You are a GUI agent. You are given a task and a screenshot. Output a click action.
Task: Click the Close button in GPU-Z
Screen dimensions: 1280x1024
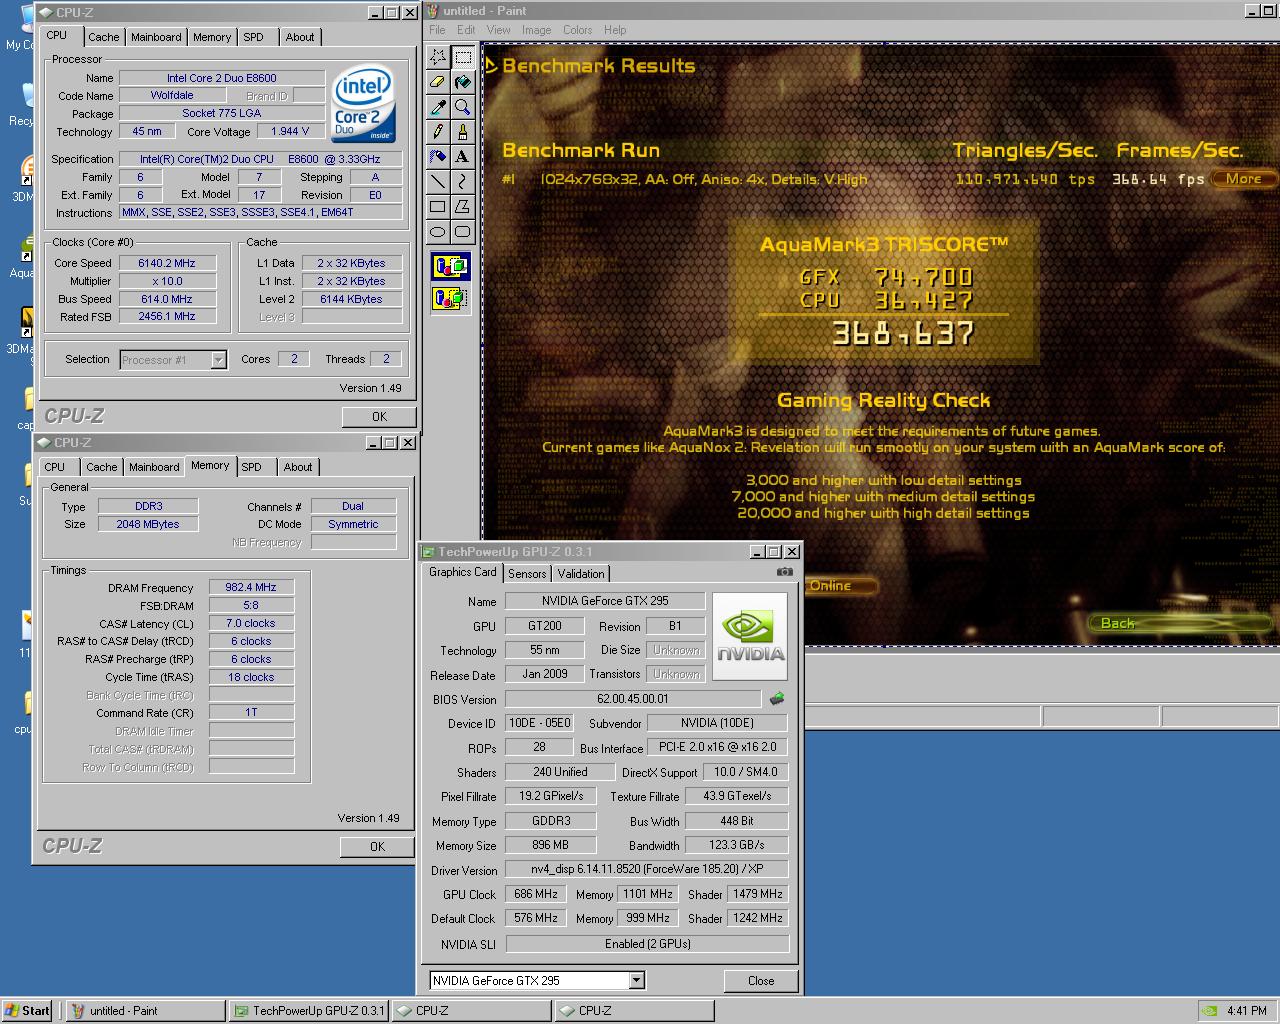761,980
